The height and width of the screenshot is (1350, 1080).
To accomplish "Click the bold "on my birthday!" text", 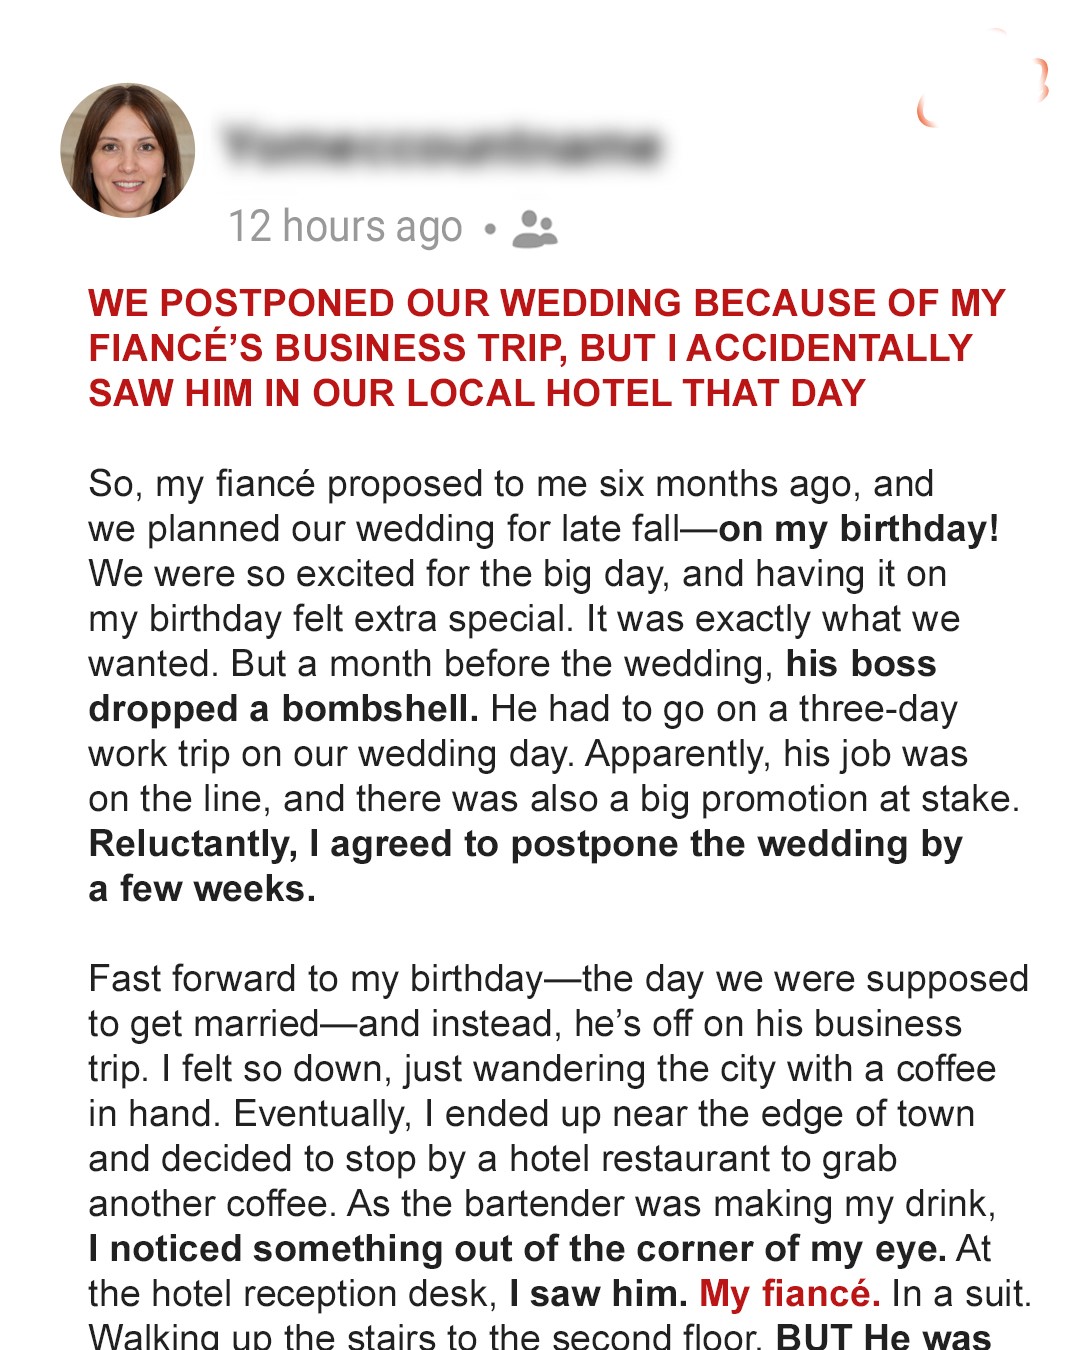I will click(x=858, y=529).
